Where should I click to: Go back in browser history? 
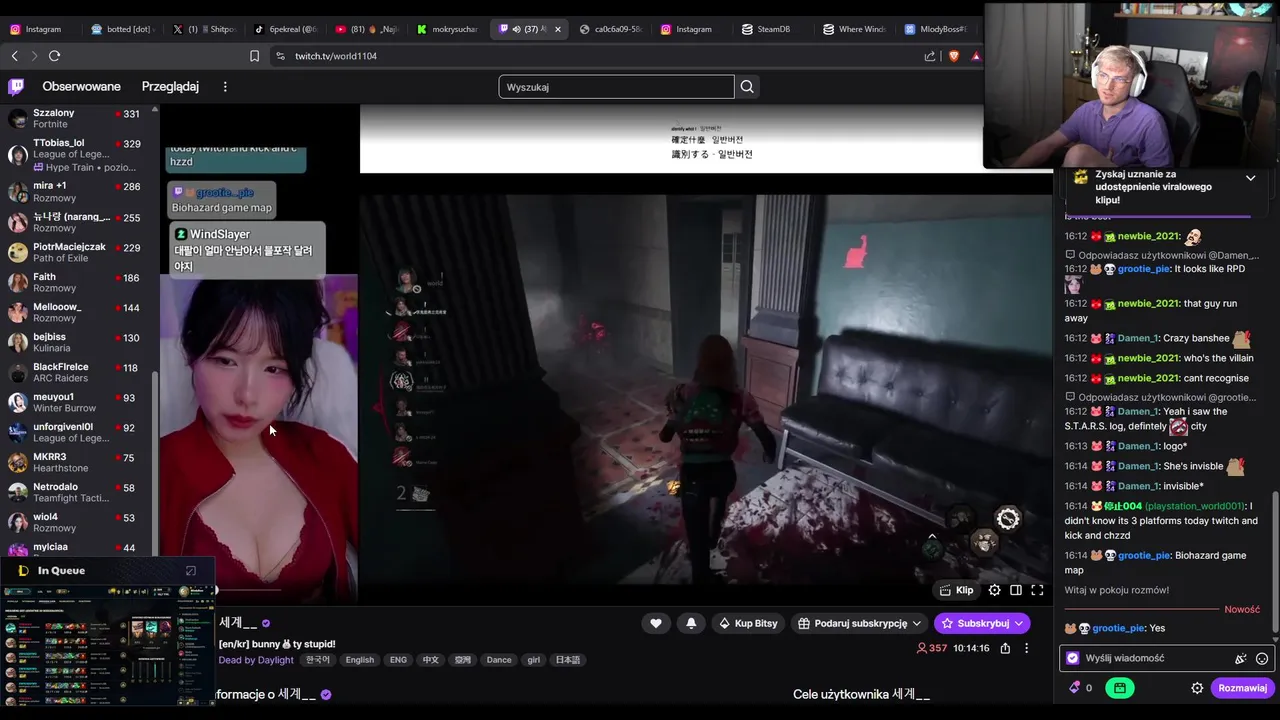tap(14, 56)
